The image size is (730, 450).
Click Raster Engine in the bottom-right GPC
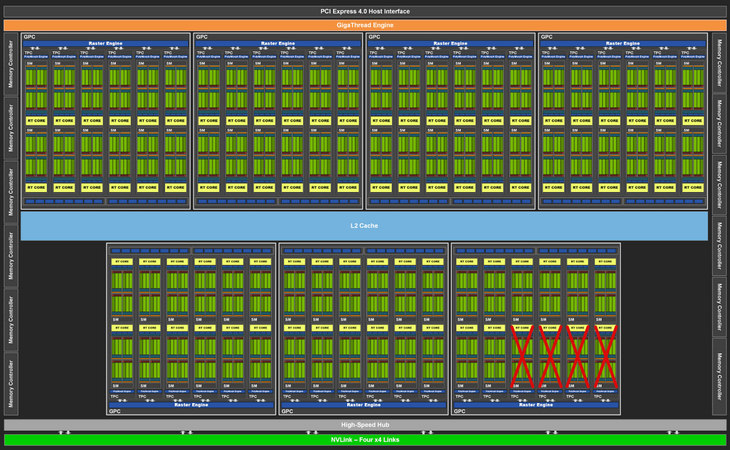[x=536, y=405]
